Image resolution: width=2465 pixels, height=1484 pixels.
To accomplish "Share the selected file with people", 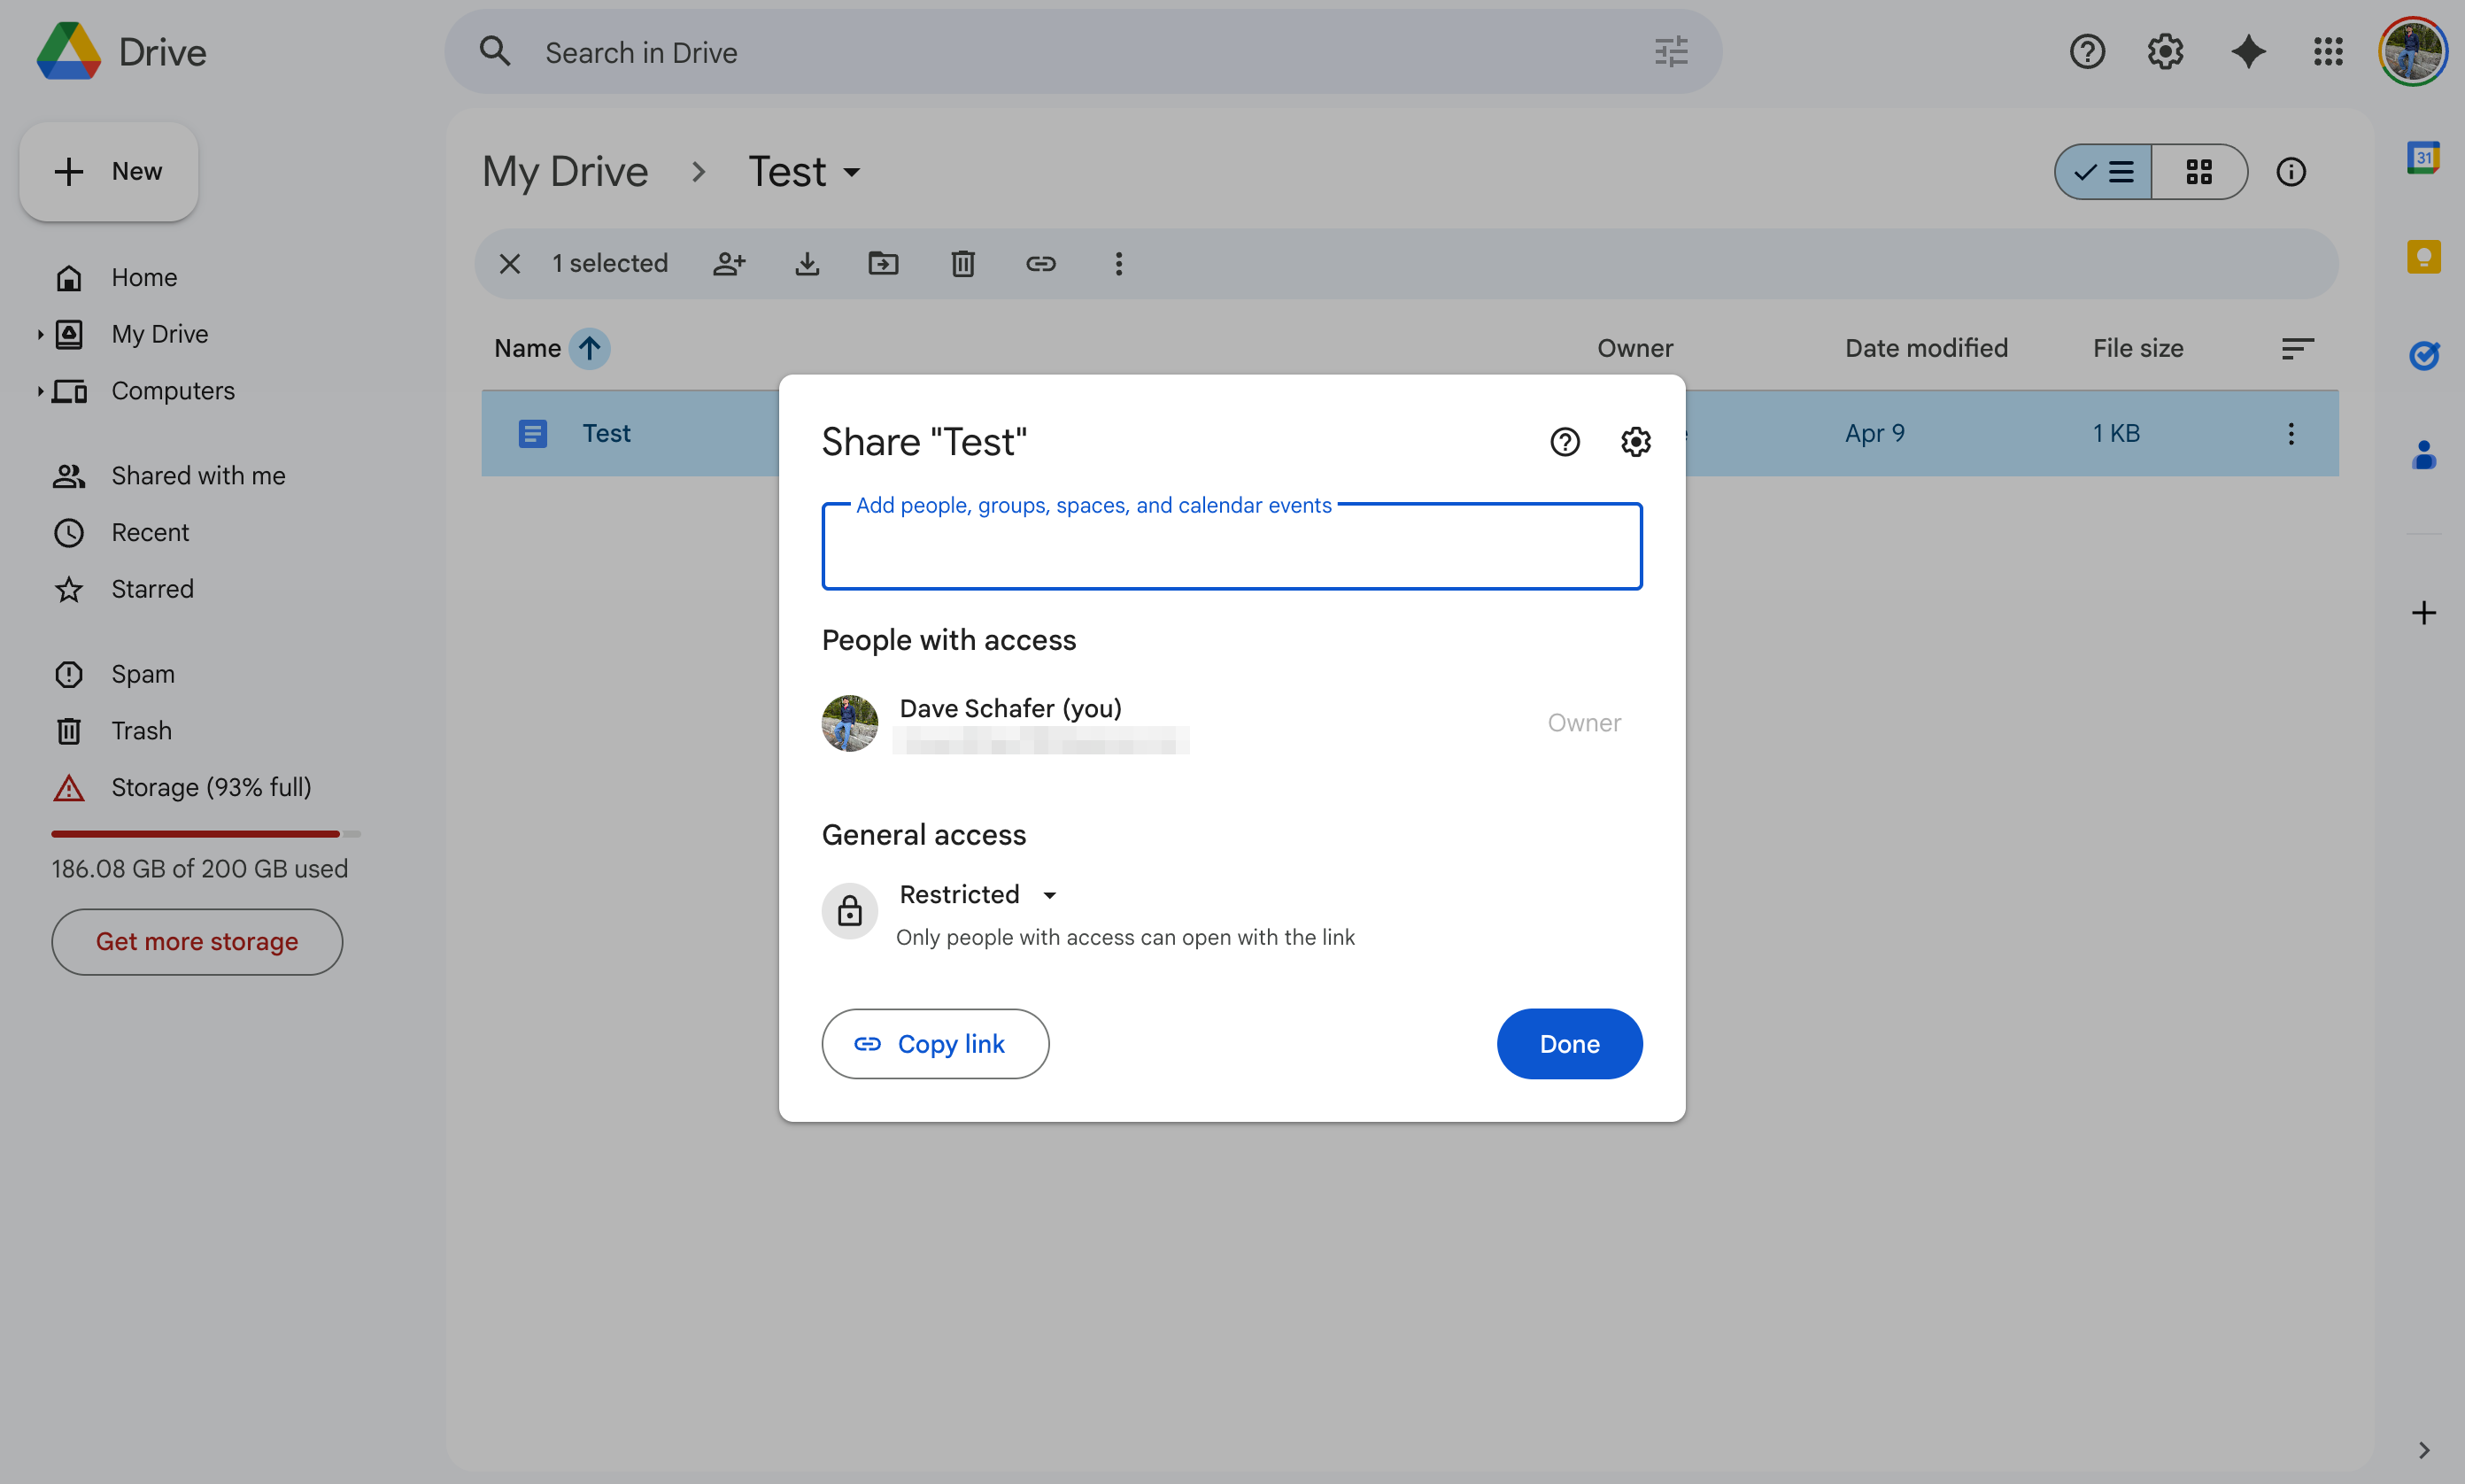I will (x=730, y=263).
